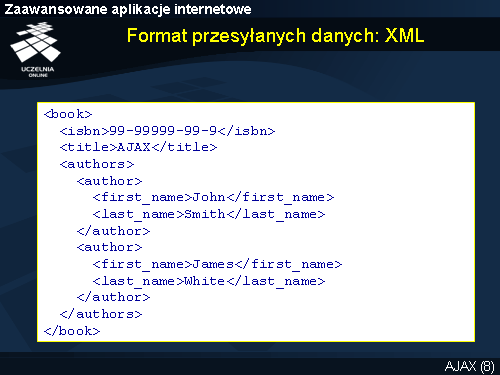Click the first_name line containing James
500x375 pixels.
click(x=217, y=264)
